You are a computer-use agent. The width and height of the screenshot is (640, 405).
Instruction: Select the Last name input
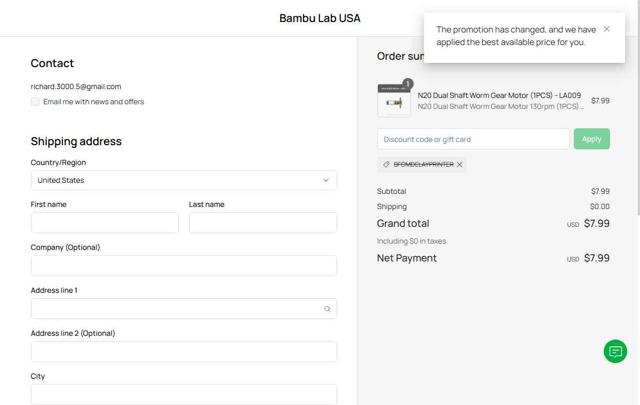point(262,223)
